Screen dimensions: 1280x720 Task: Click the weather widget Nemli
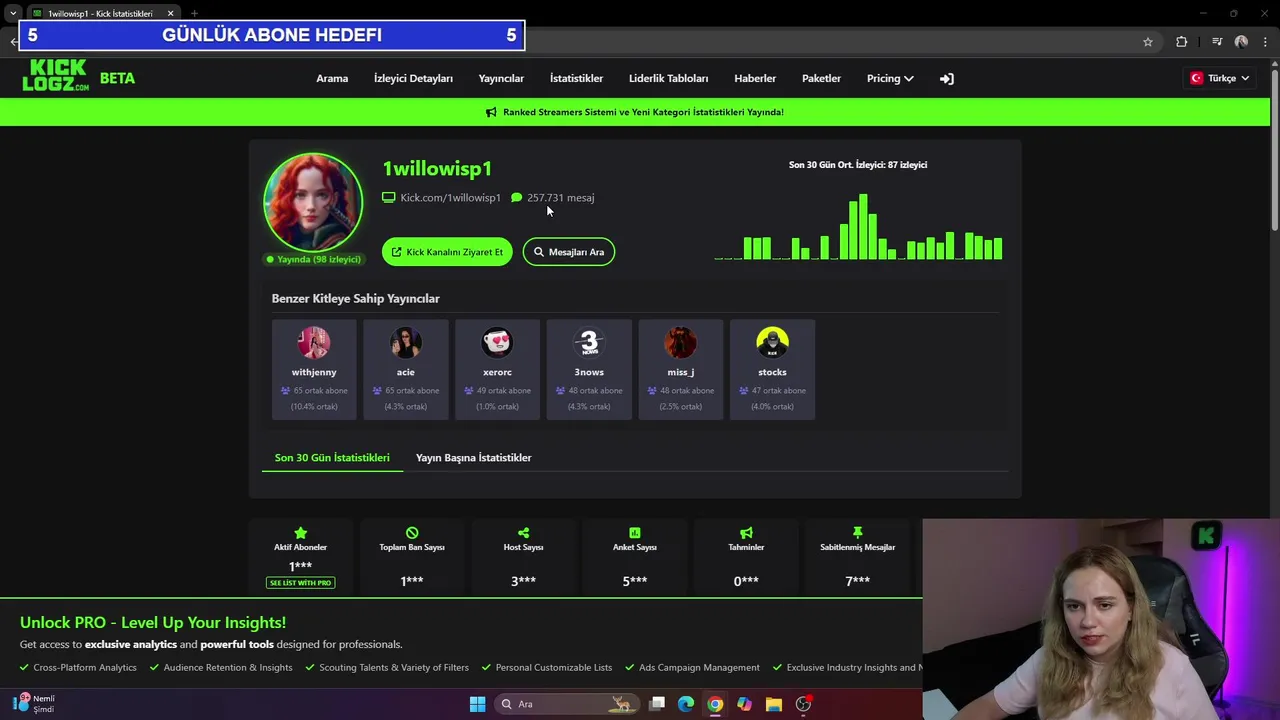pos(35,704)
